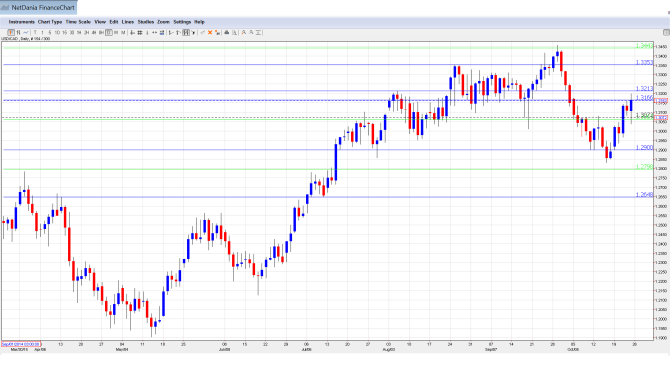Click the 1.2798 green level label
The width and height of the screenshot is (670, 377).
[x=644, y=167]
